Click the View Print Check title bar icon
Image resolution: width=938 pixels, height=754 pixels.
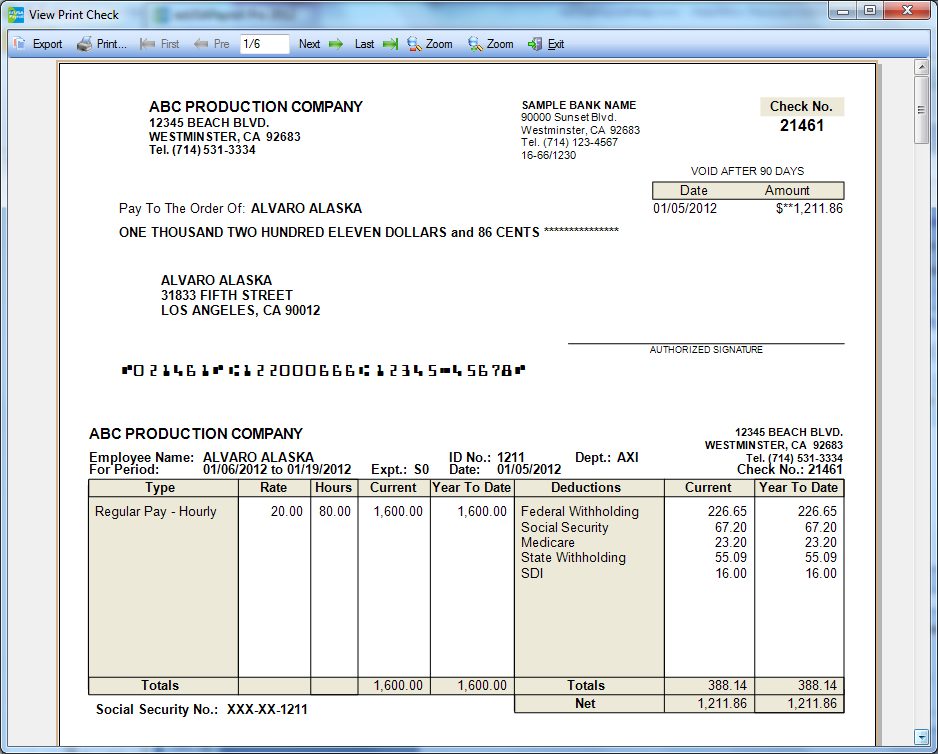point(16,15)
